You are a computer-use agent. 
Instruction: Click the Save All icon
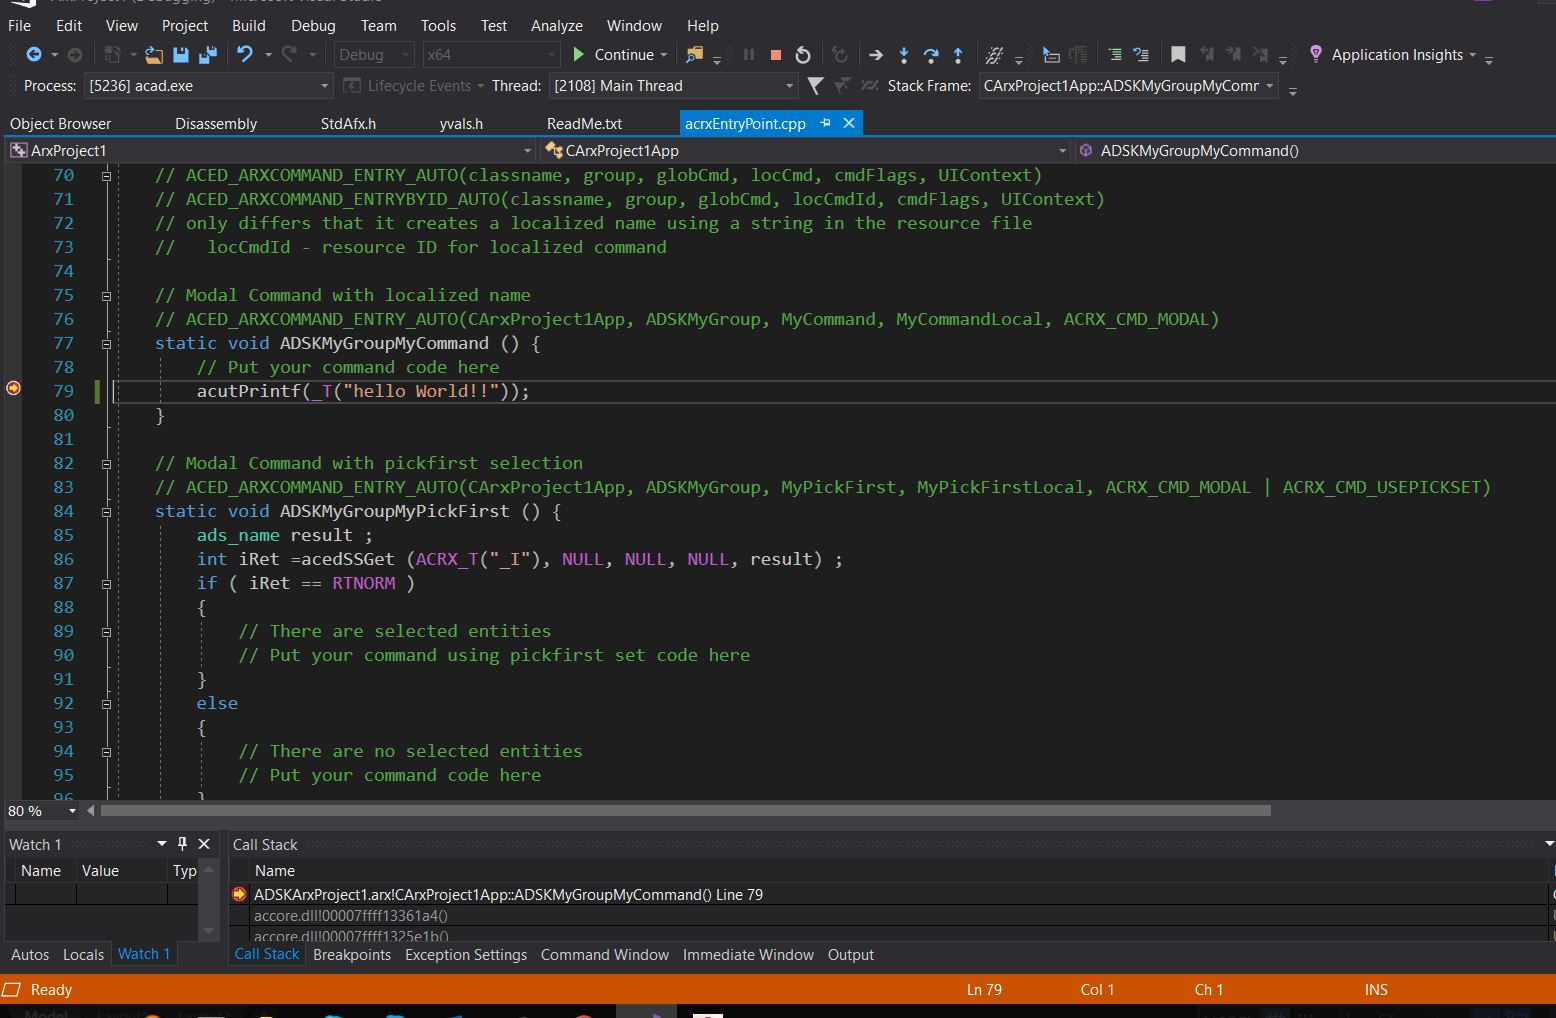(208, 55)
